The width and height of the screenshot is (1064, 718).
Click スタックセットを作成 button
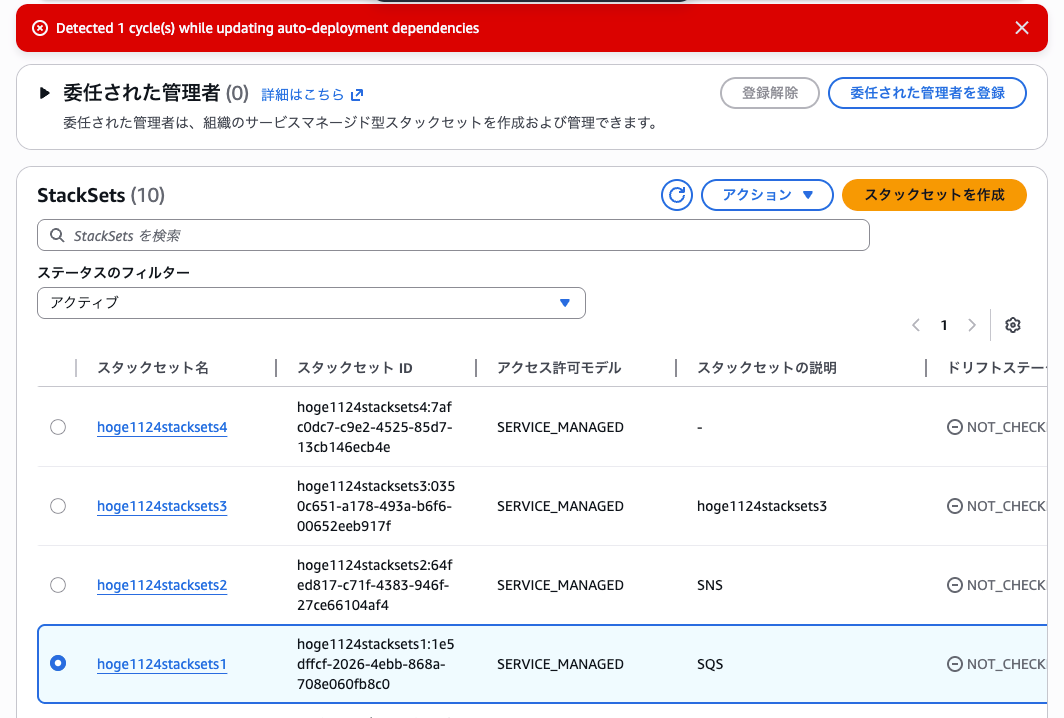tap(934, 195)
